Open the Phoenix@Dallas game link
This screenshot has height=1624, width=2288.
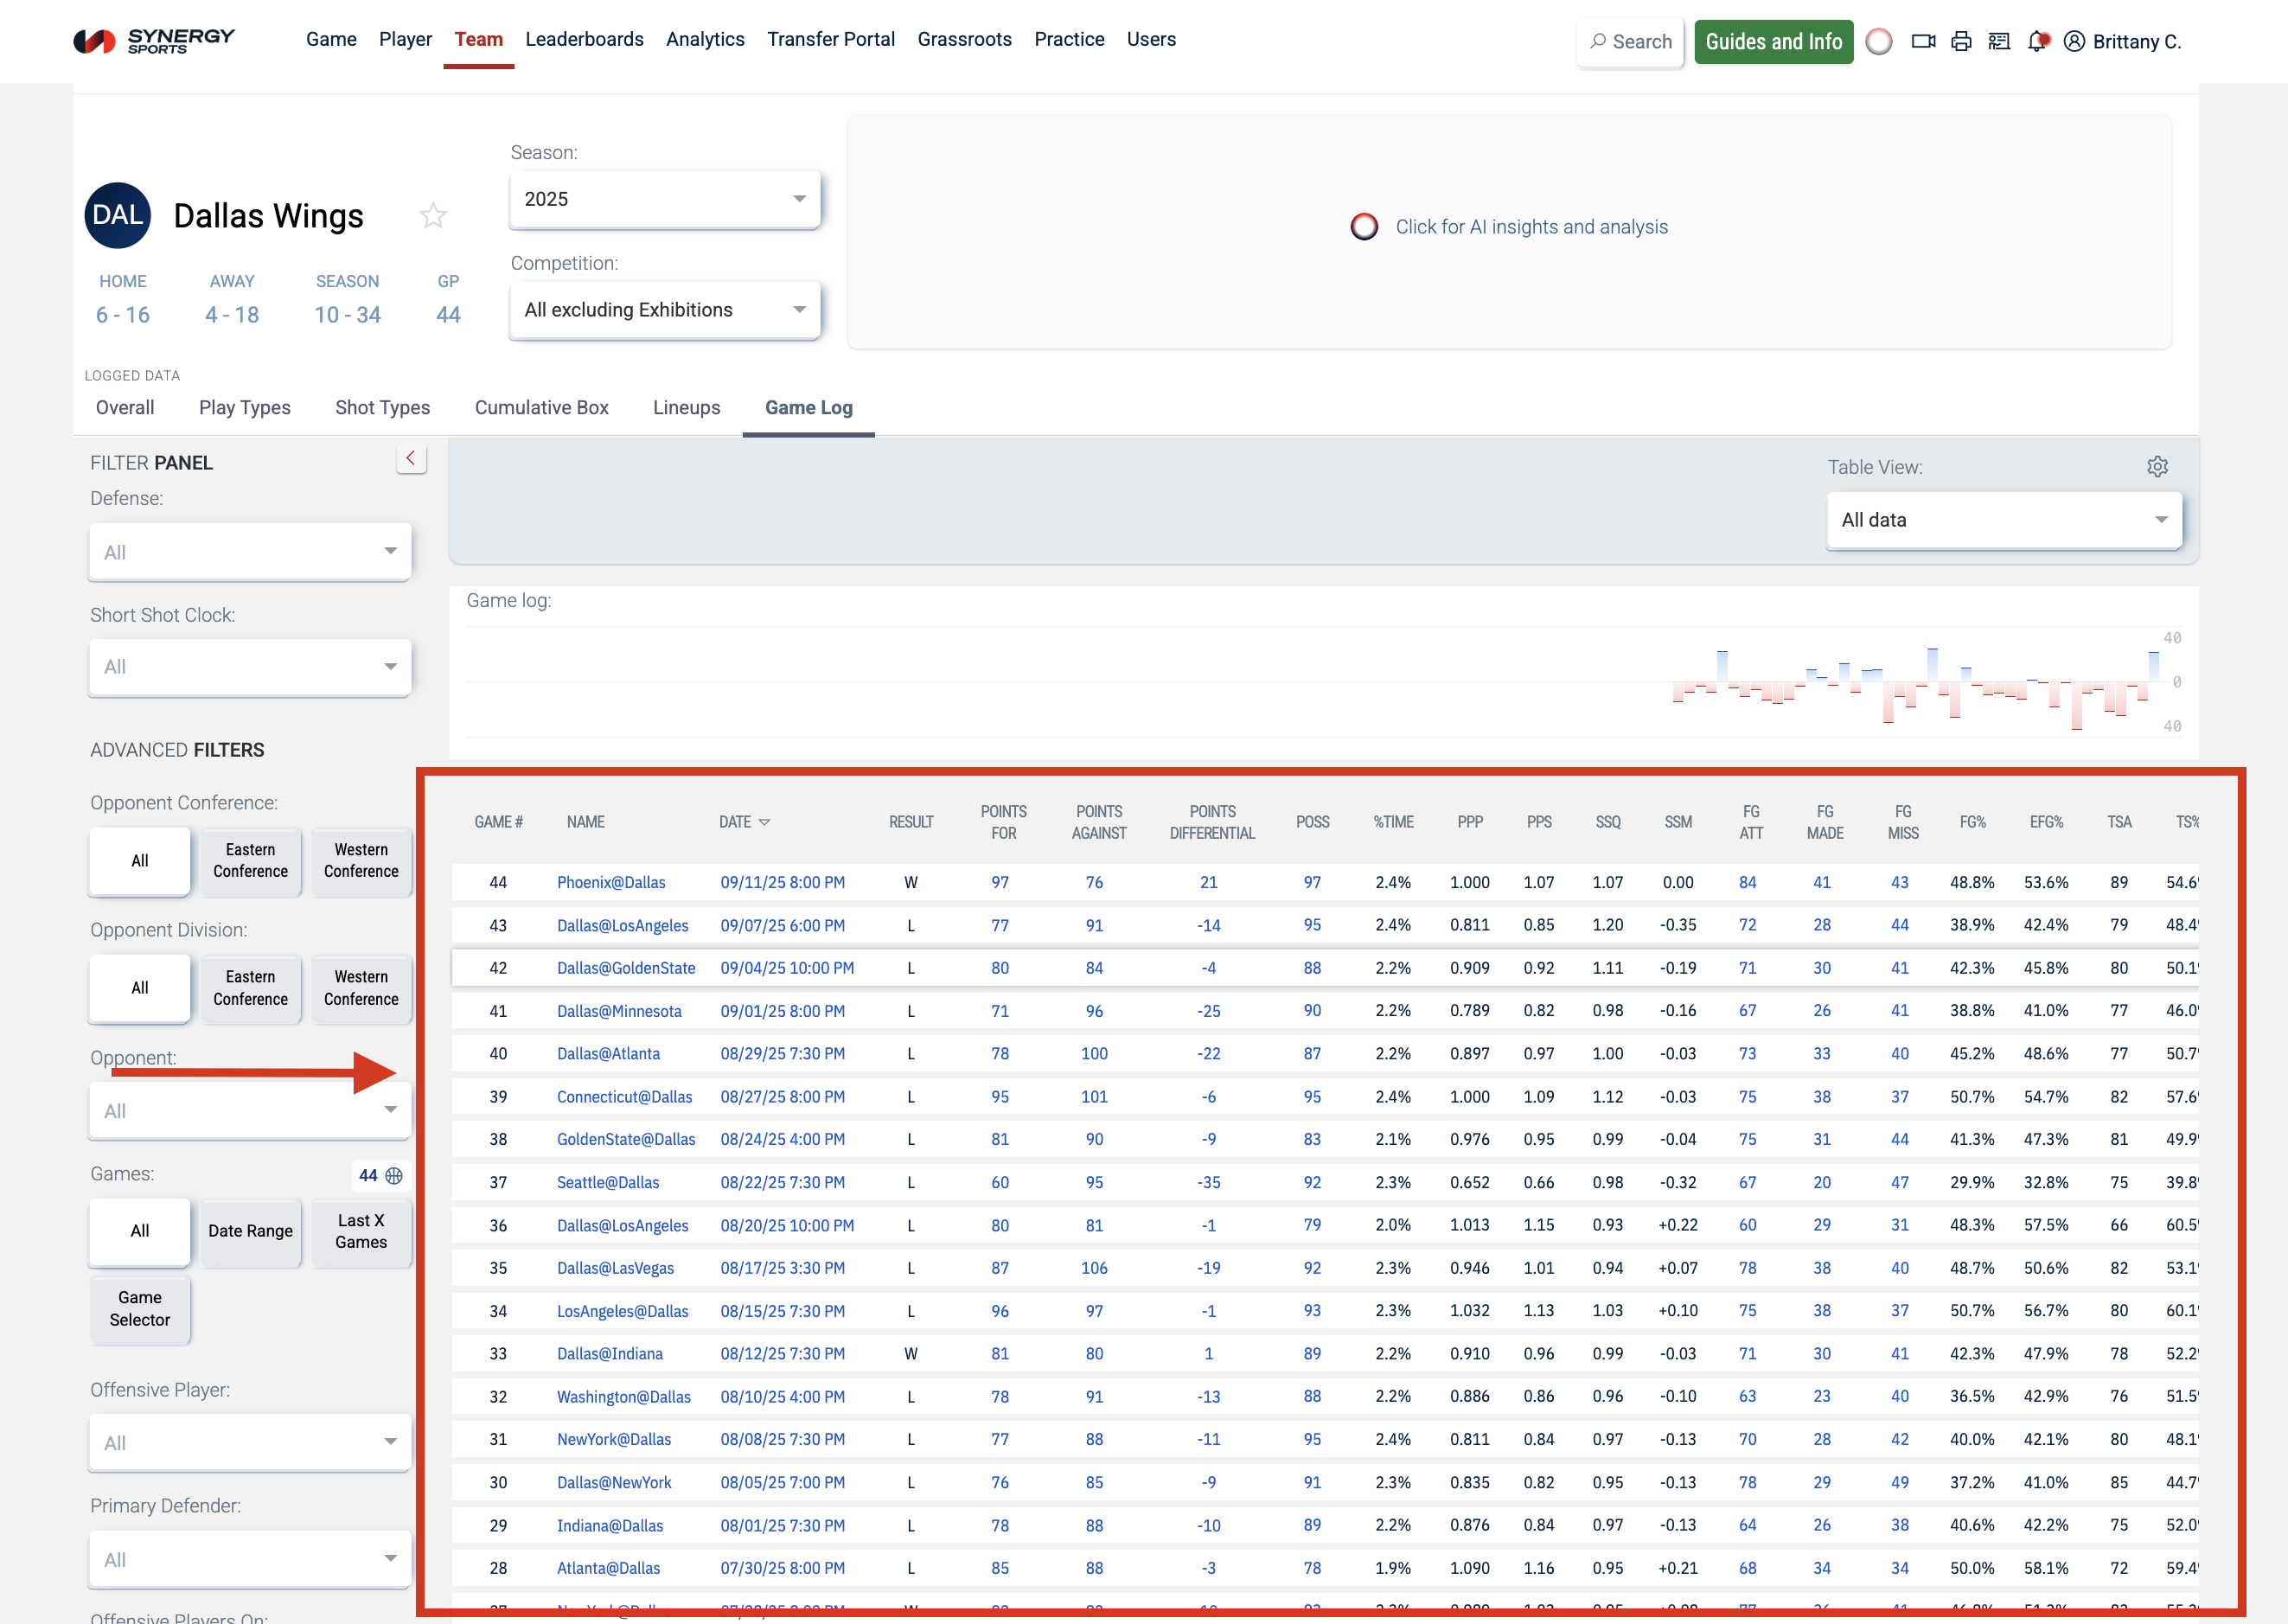click(611, 883)
